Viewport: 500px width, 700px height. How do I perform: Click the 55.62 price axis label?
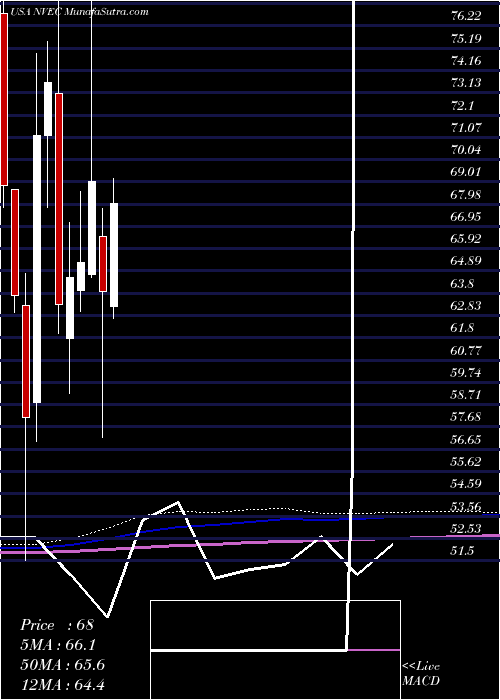point(466,461)
